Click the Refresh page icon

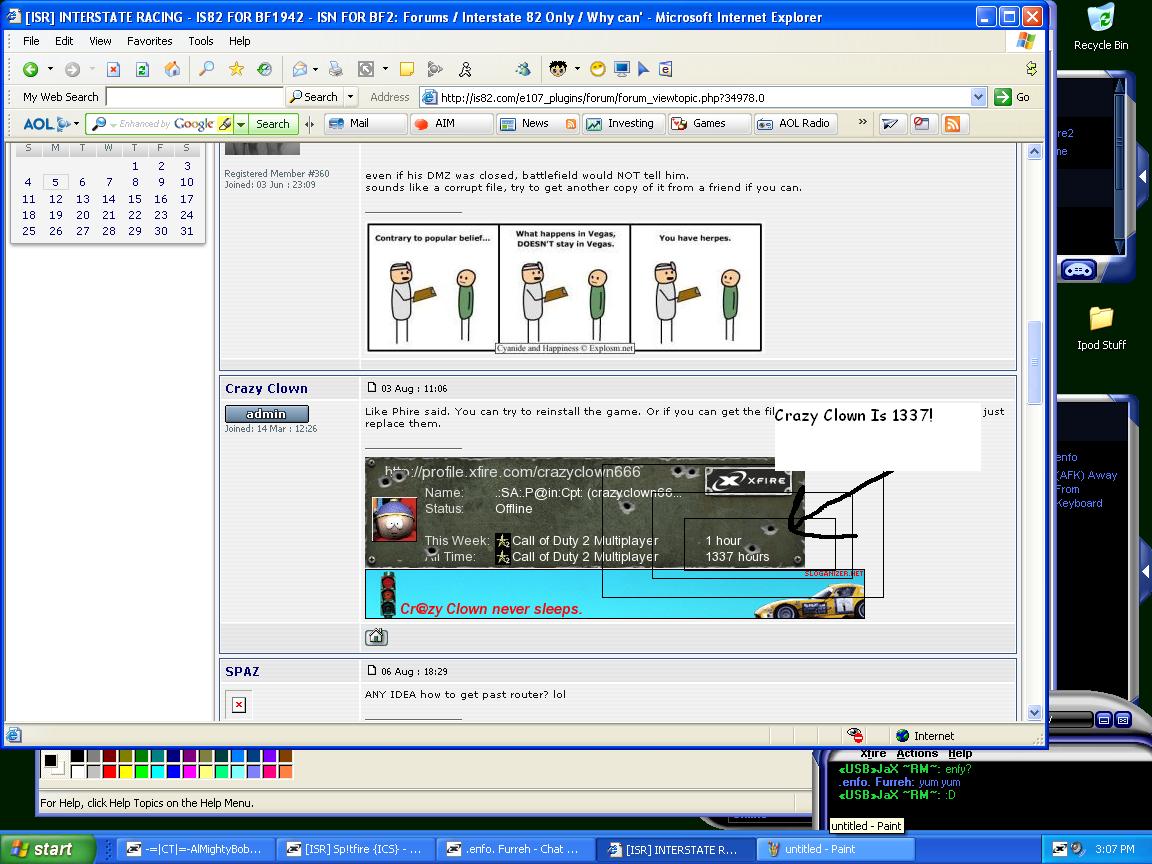tap(143, 69)
